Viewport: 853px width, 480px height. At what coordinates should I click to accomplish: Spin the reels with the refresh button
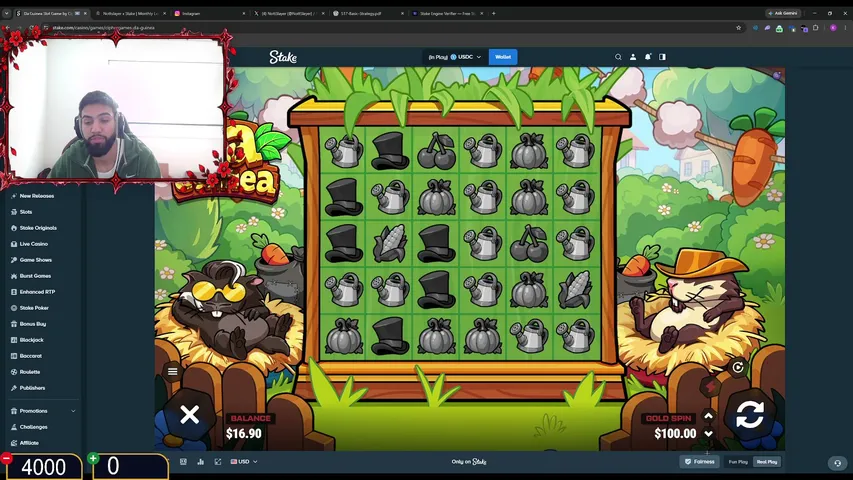pos(750,415)
